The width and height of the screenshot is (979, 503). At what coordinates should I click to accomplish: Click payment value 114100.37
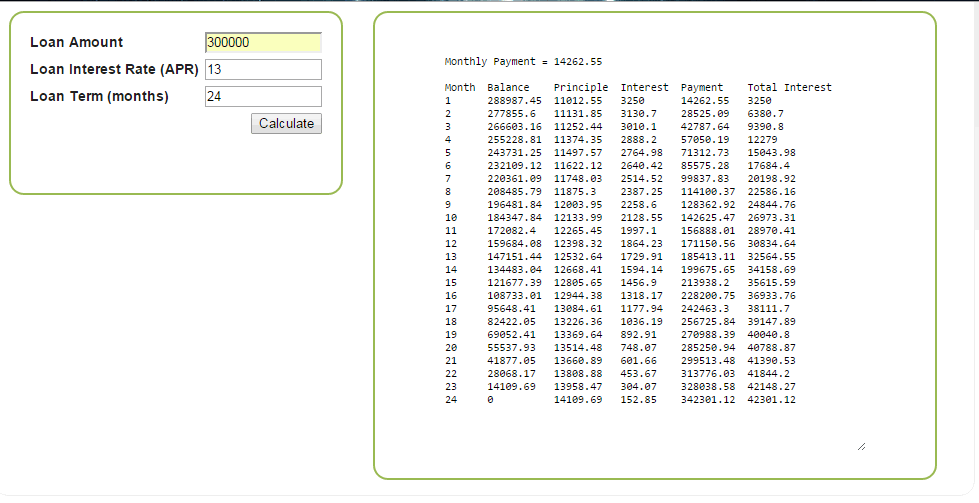(x=708, y=192)
